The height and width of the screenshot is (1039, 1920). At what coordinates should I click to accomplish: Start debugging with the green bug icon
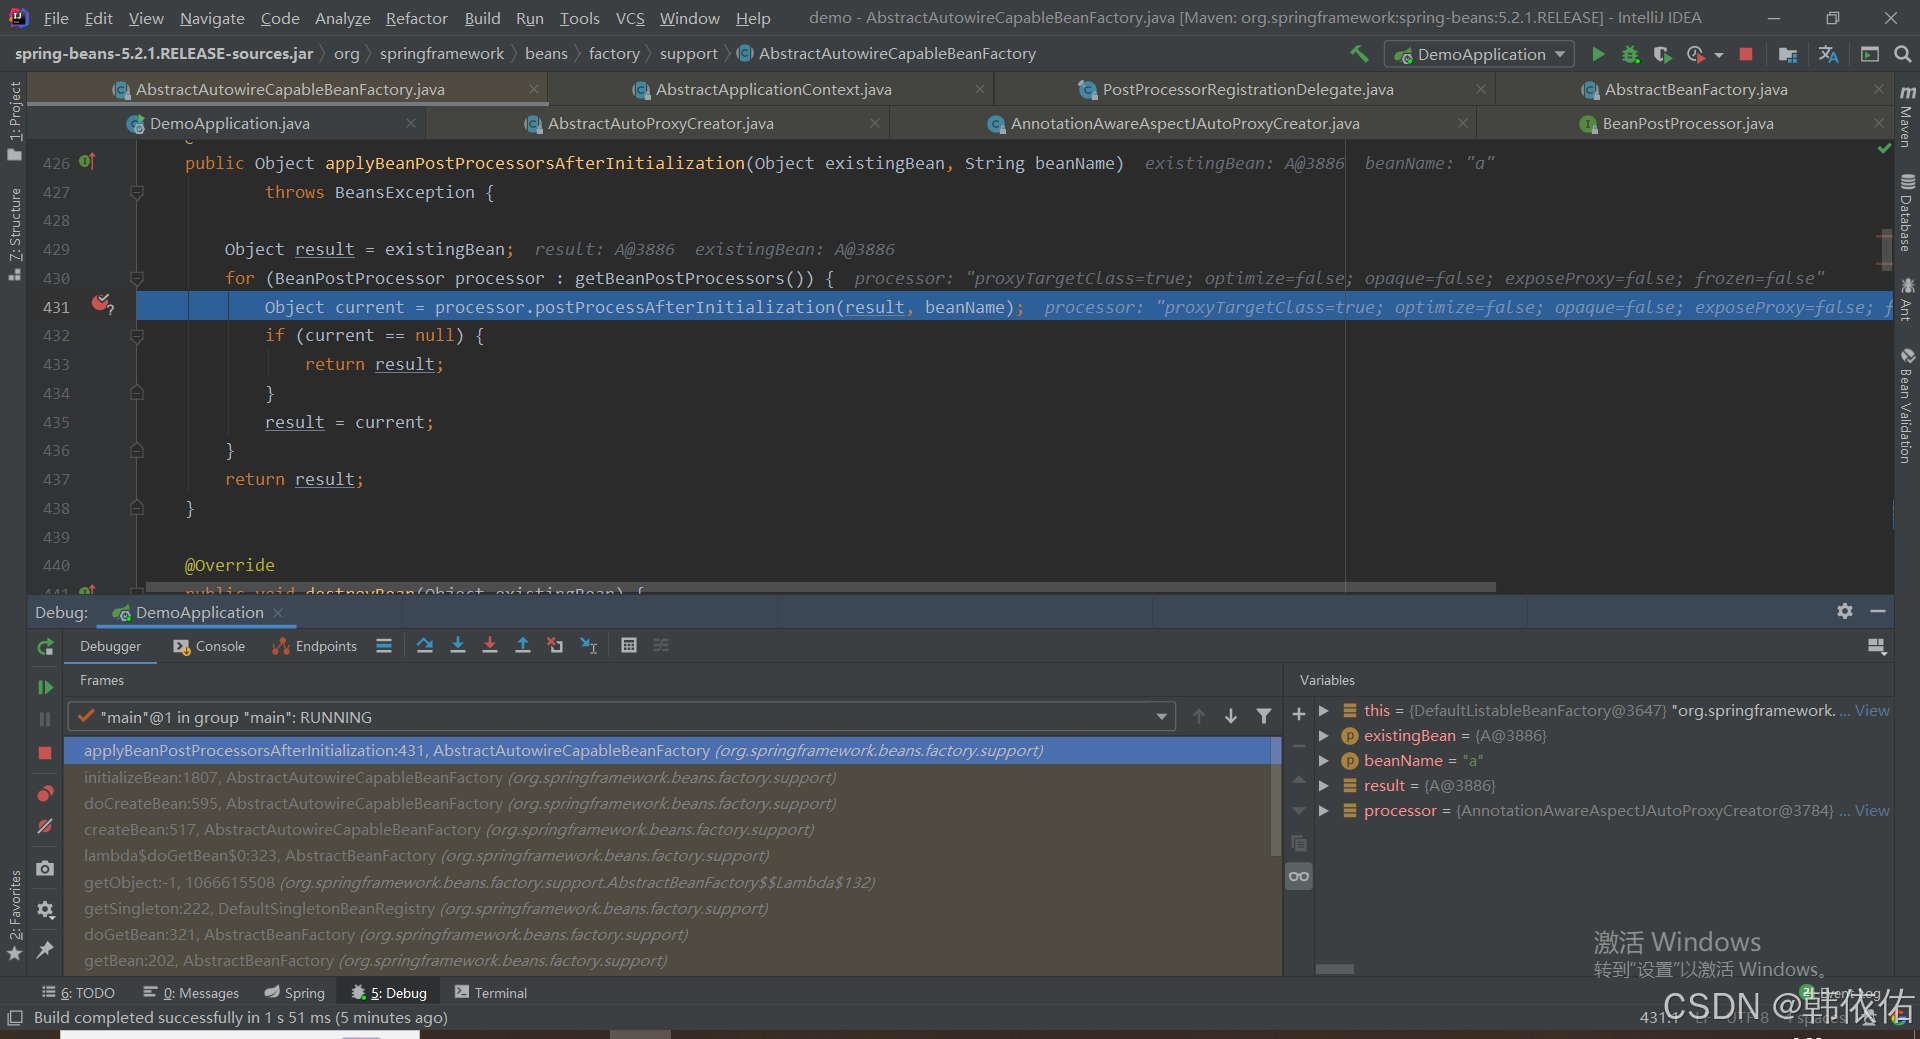coord(1630,54)
